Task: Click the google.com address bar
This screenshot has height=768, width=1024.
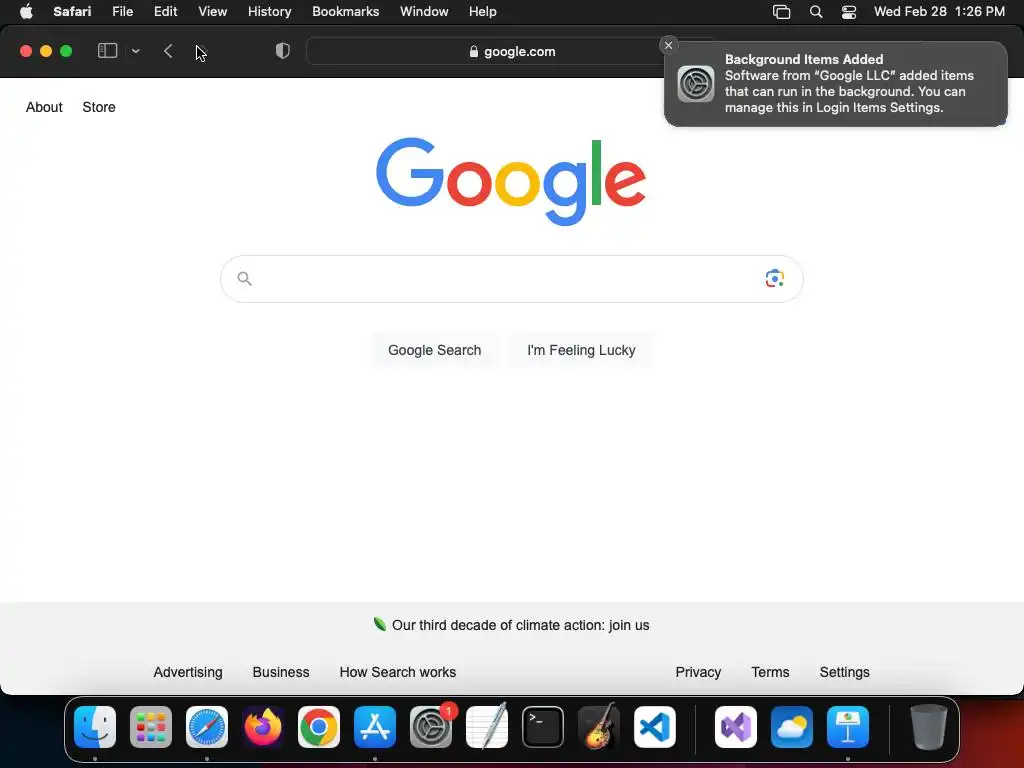Action: (512, 52)
